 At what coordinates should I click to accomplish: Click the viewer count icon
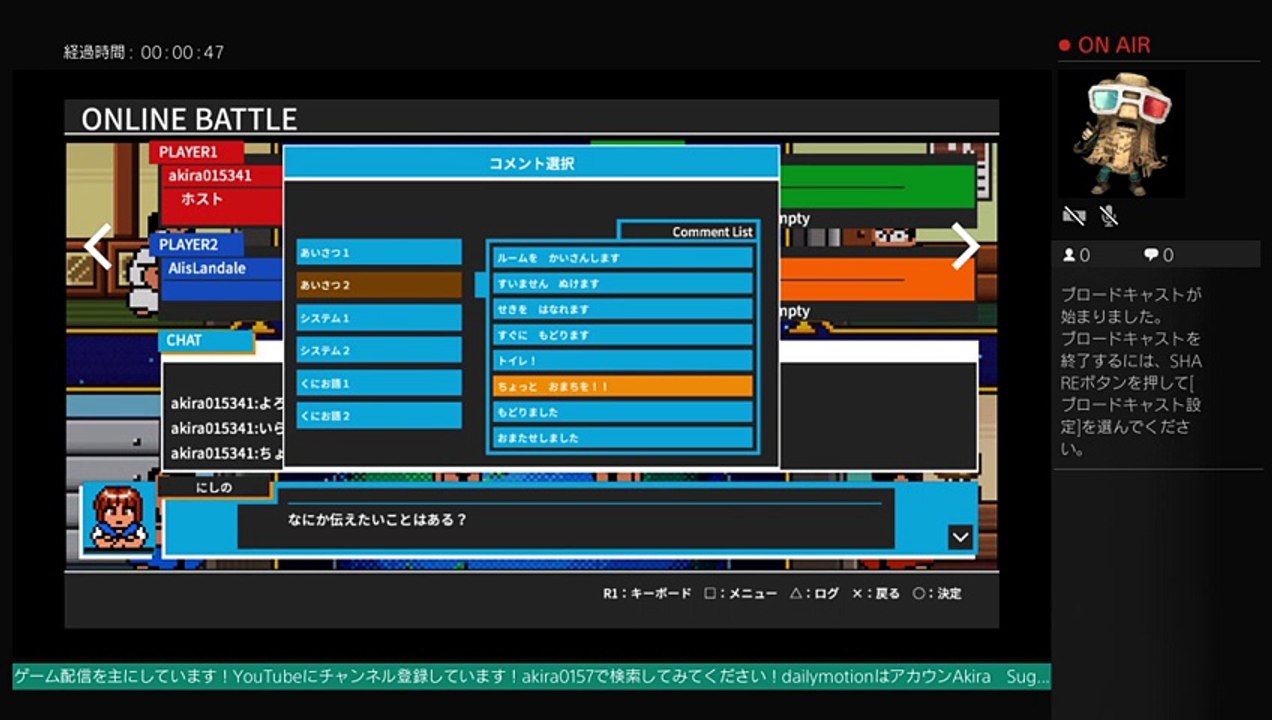pyautogui.click(x=1069, y=255)
